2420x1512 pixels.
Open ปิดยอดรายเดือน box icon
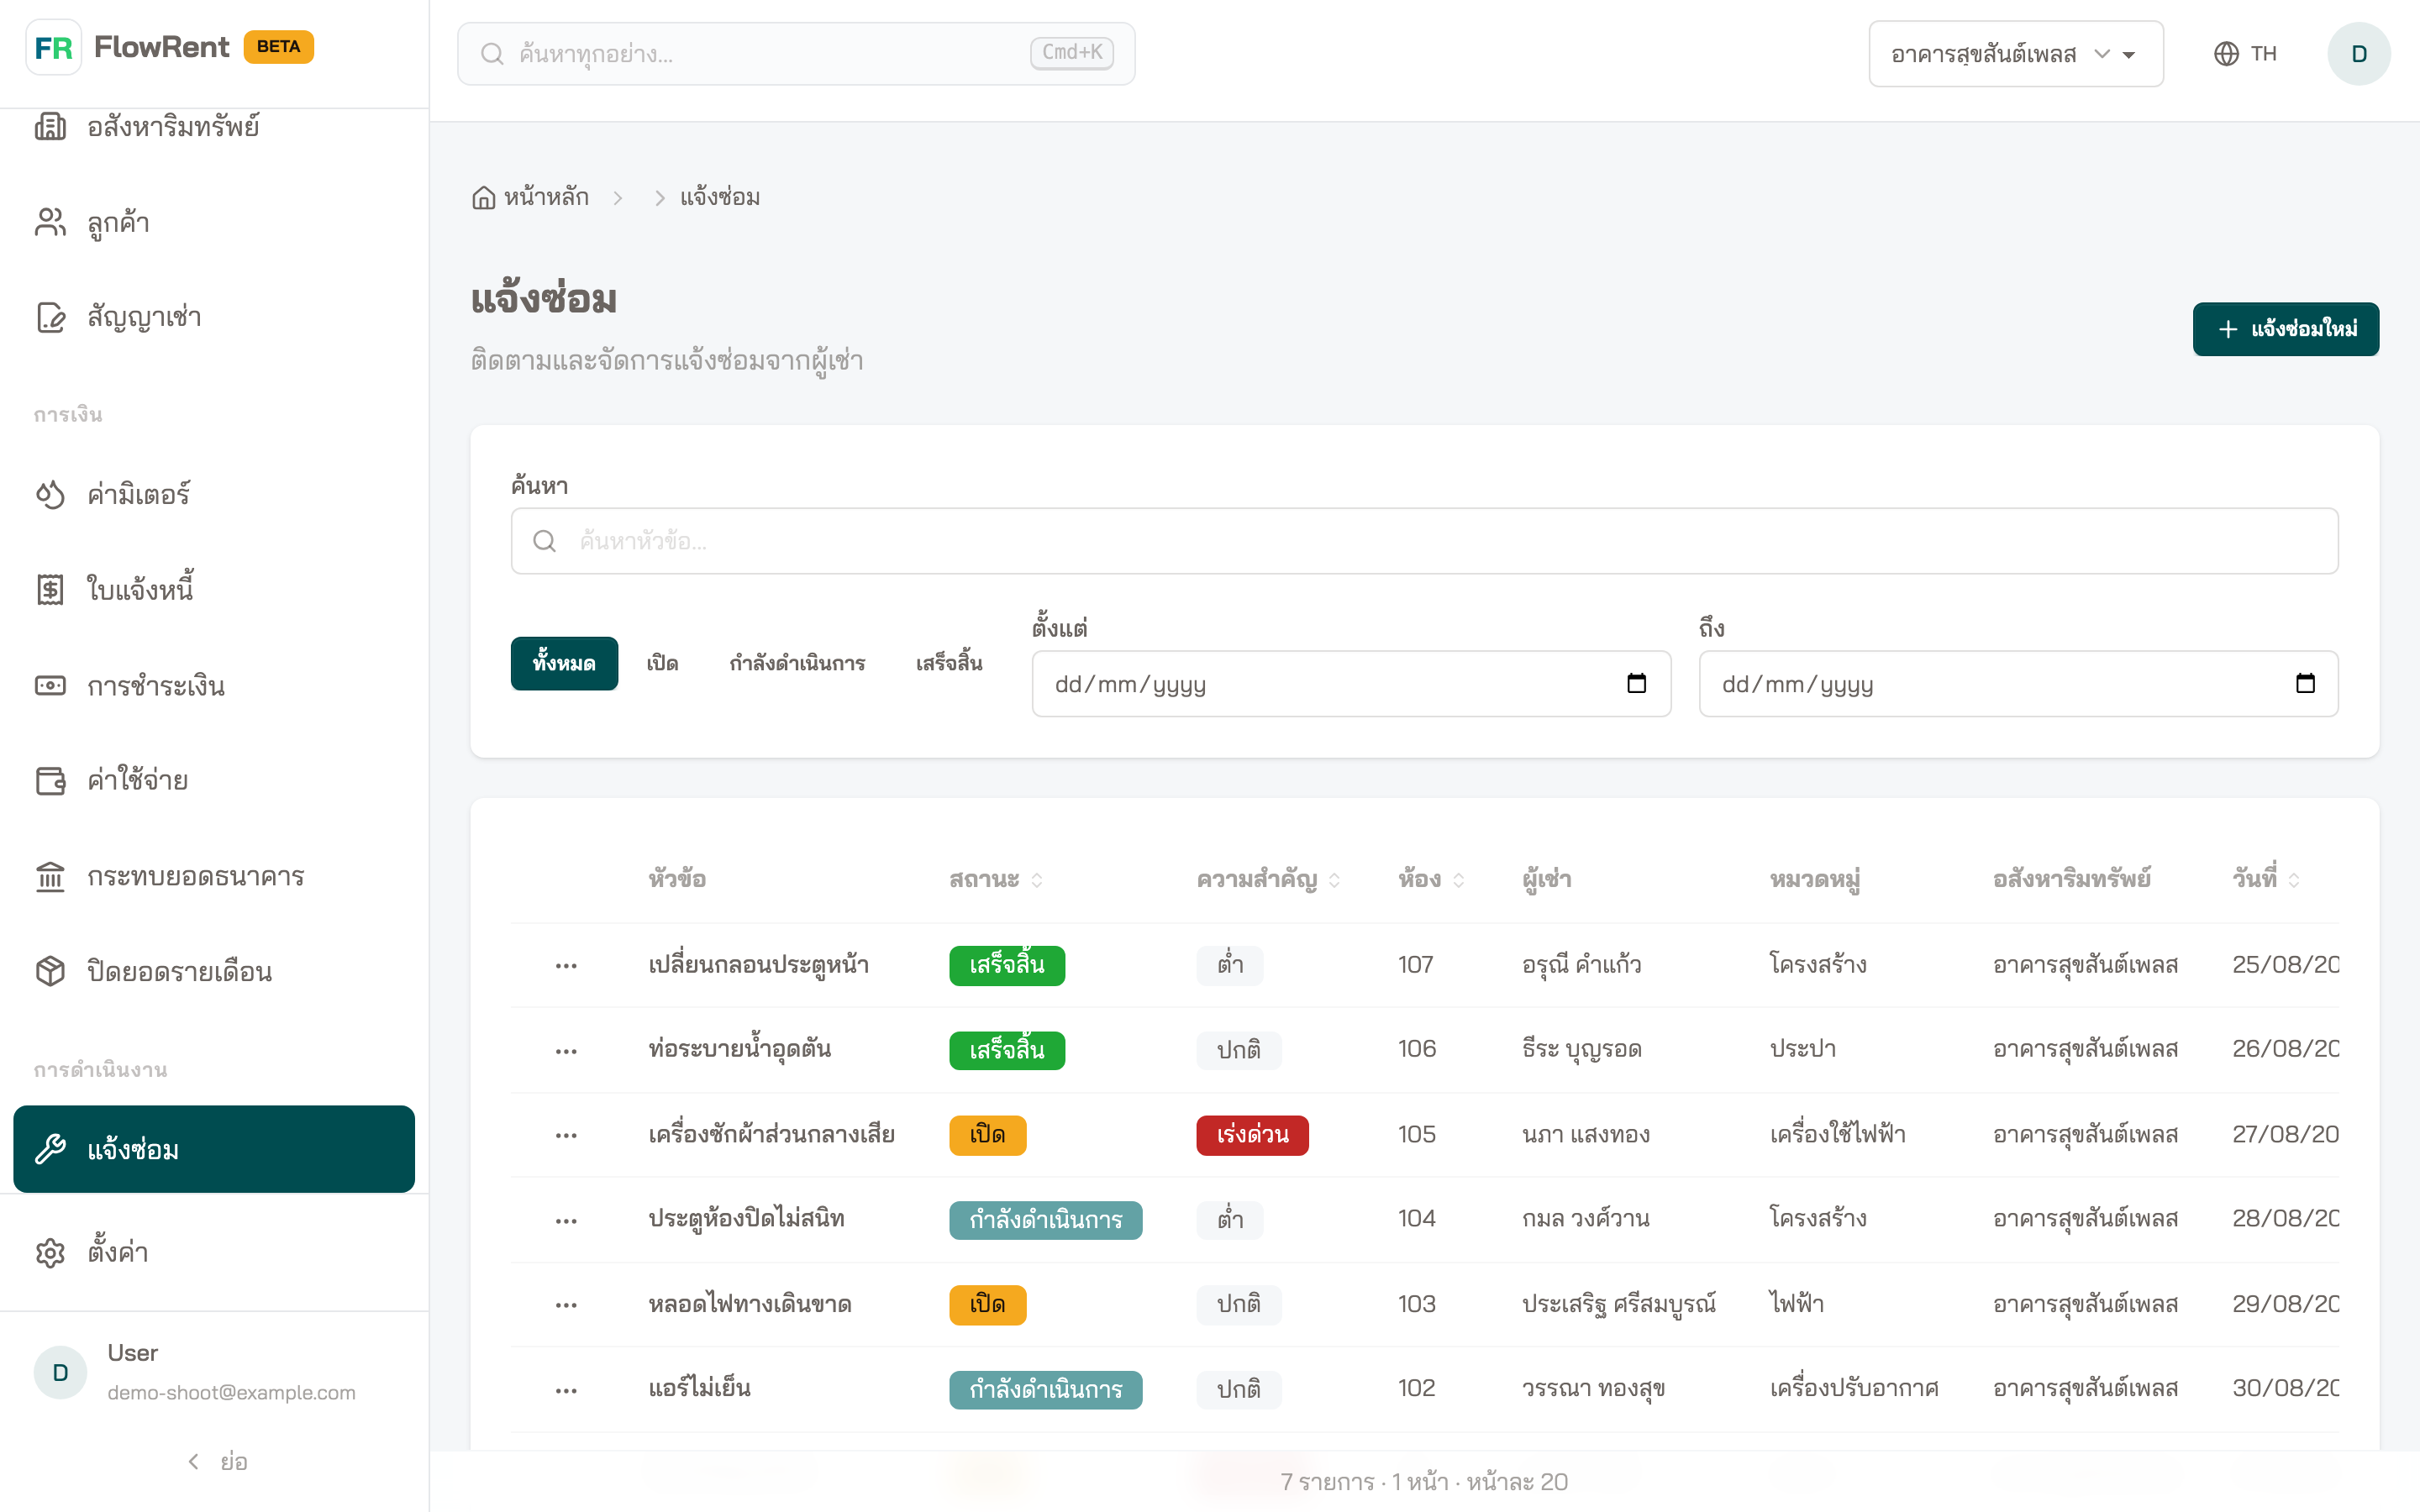click(x=50, y=971)
